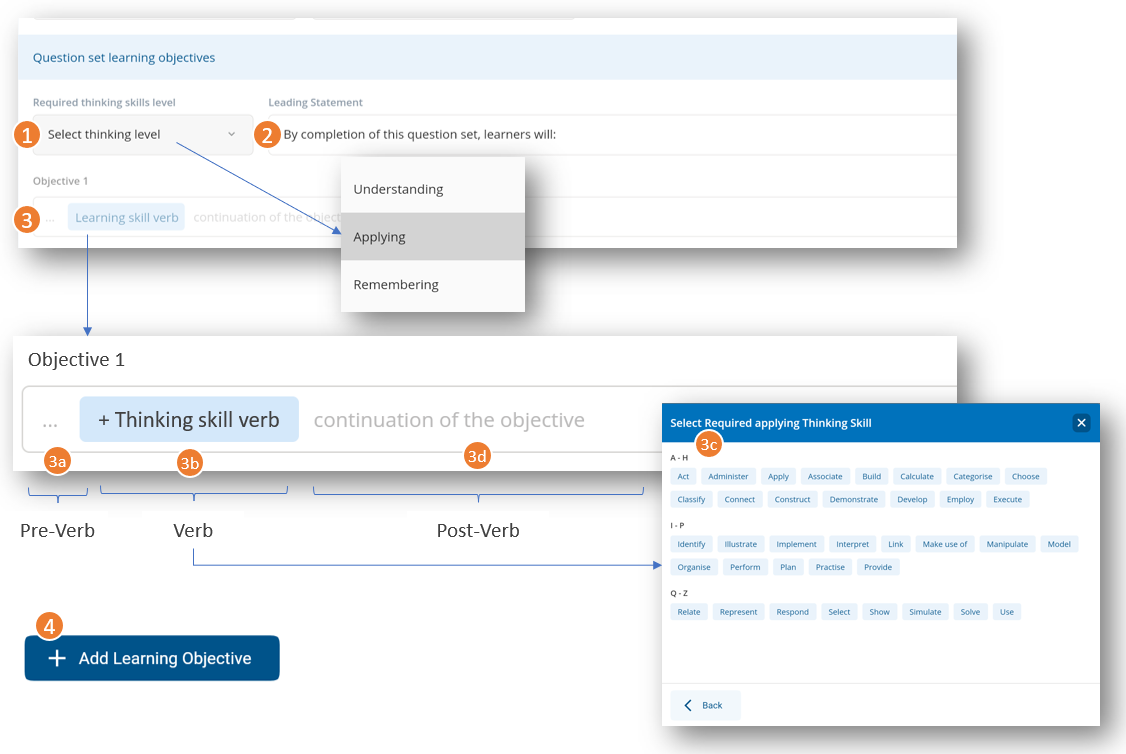Click the pre-verb ellipsis in Objective 1
Viewport: 1126px width, 754px height.
click(50, 421)
